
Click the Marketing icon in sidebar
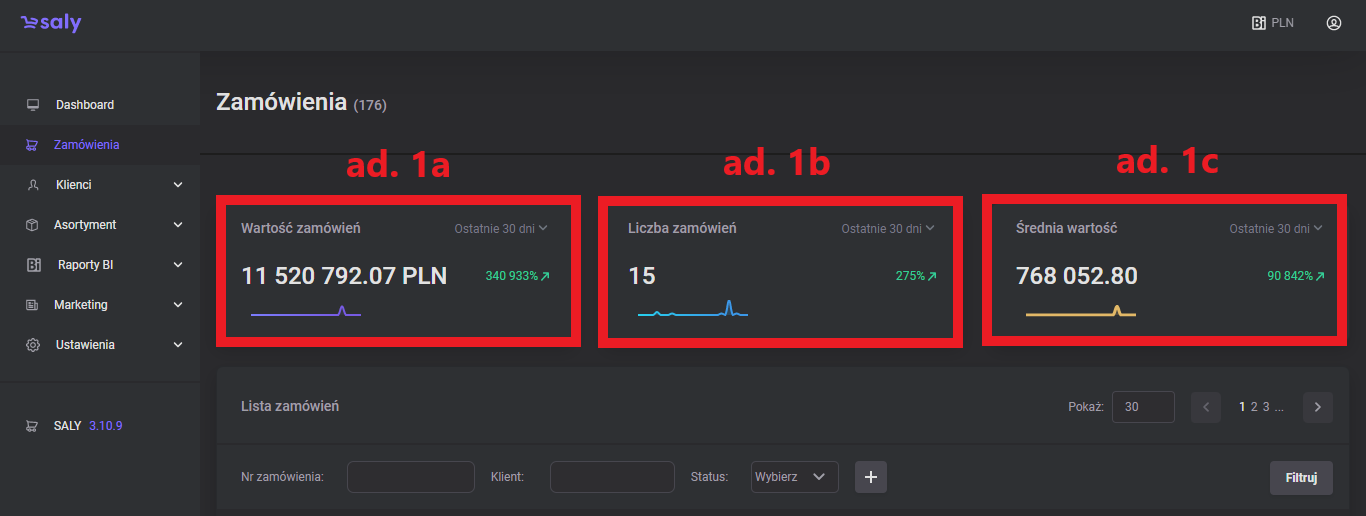tap(33, 305)
